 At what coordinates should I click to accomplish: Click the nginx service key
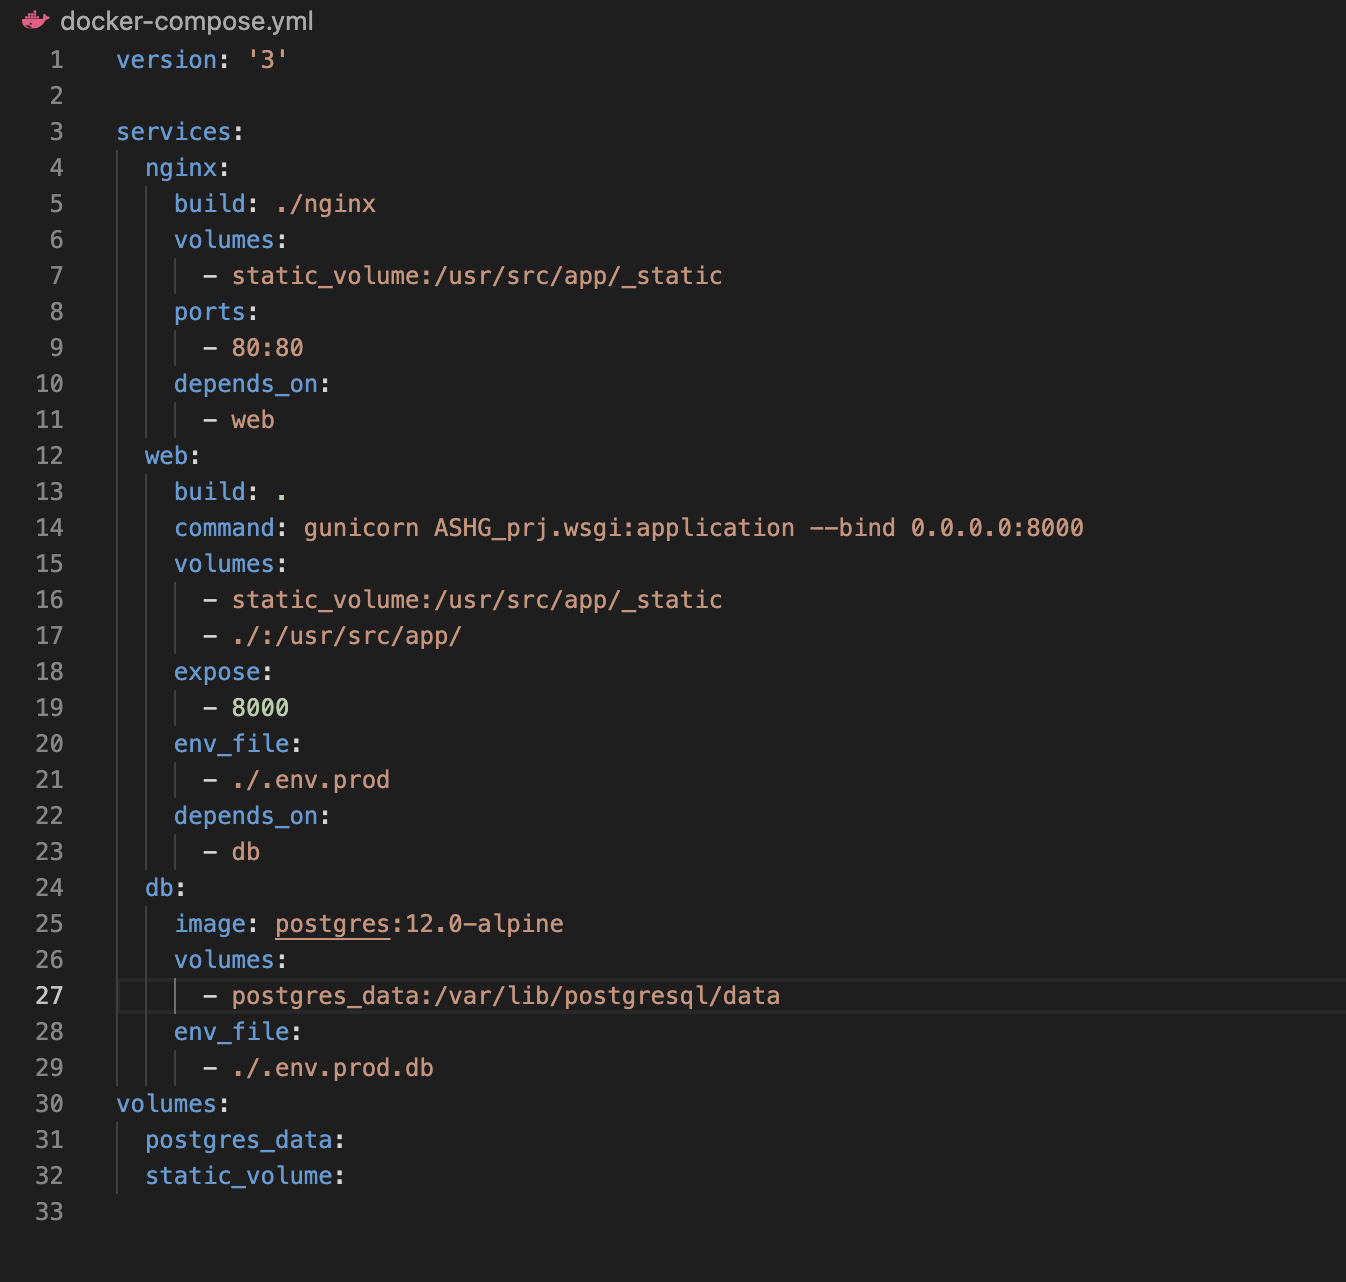click(x=181, y=168)
